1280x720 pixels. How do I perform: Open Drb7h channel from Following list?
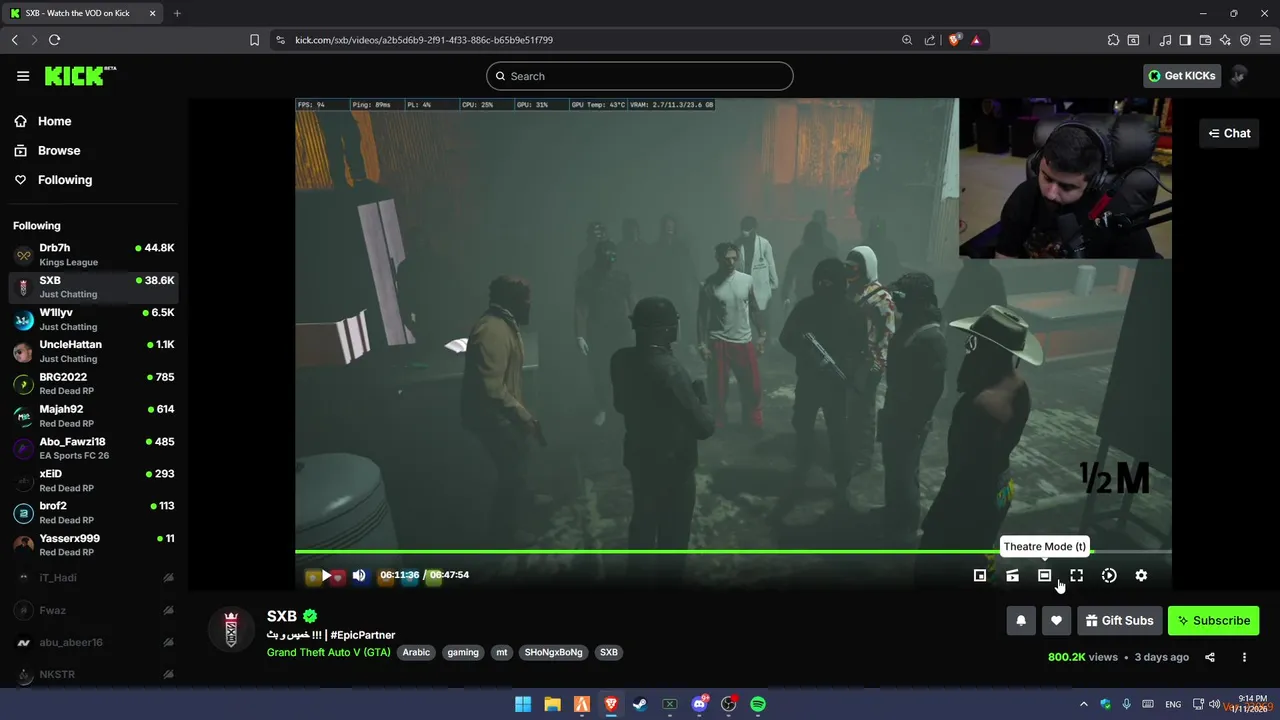tap(94, 254)
